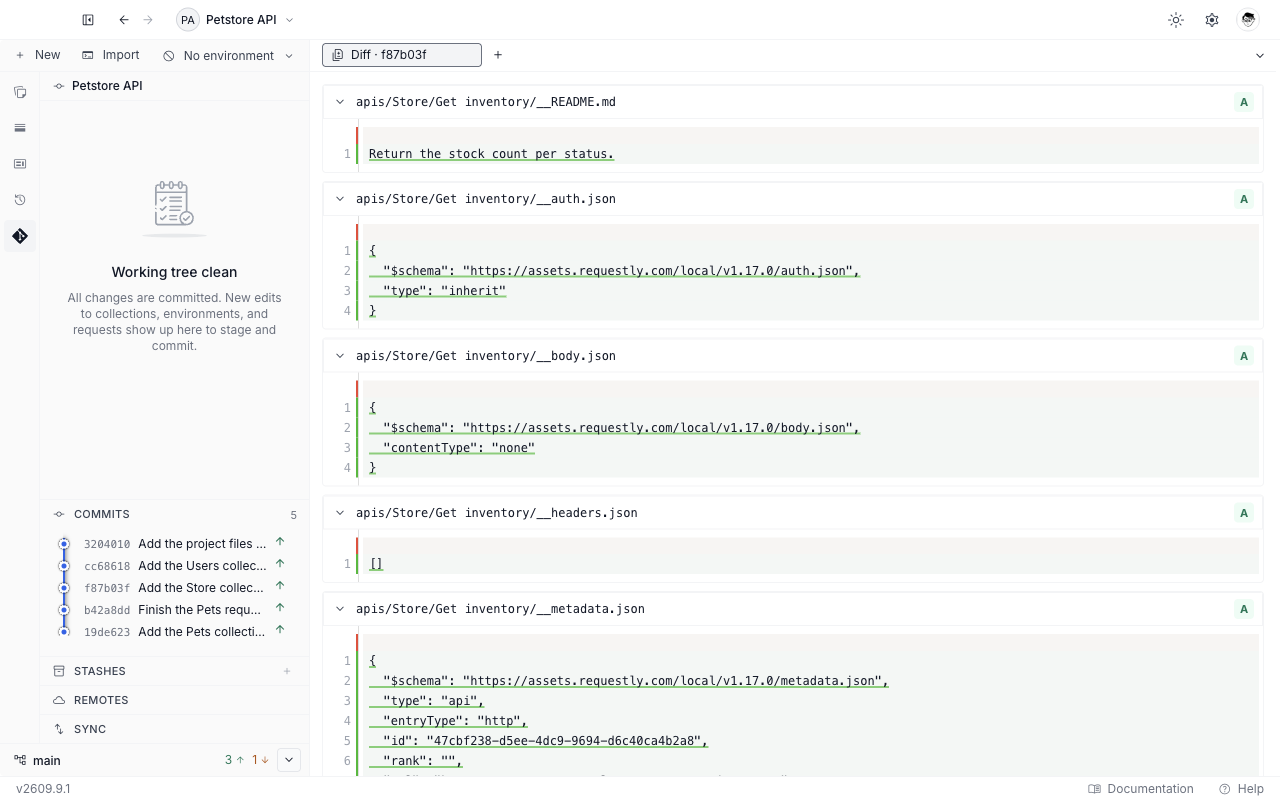Screen dimensions: 1280x800
Task: Click the Petstore API panel header
Action: [175, 86]
